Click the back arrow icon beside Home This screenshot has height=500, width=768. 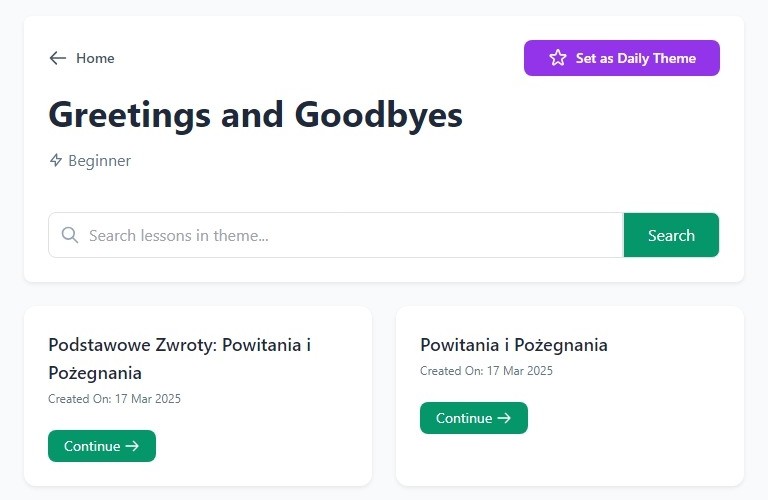[58, 58]
